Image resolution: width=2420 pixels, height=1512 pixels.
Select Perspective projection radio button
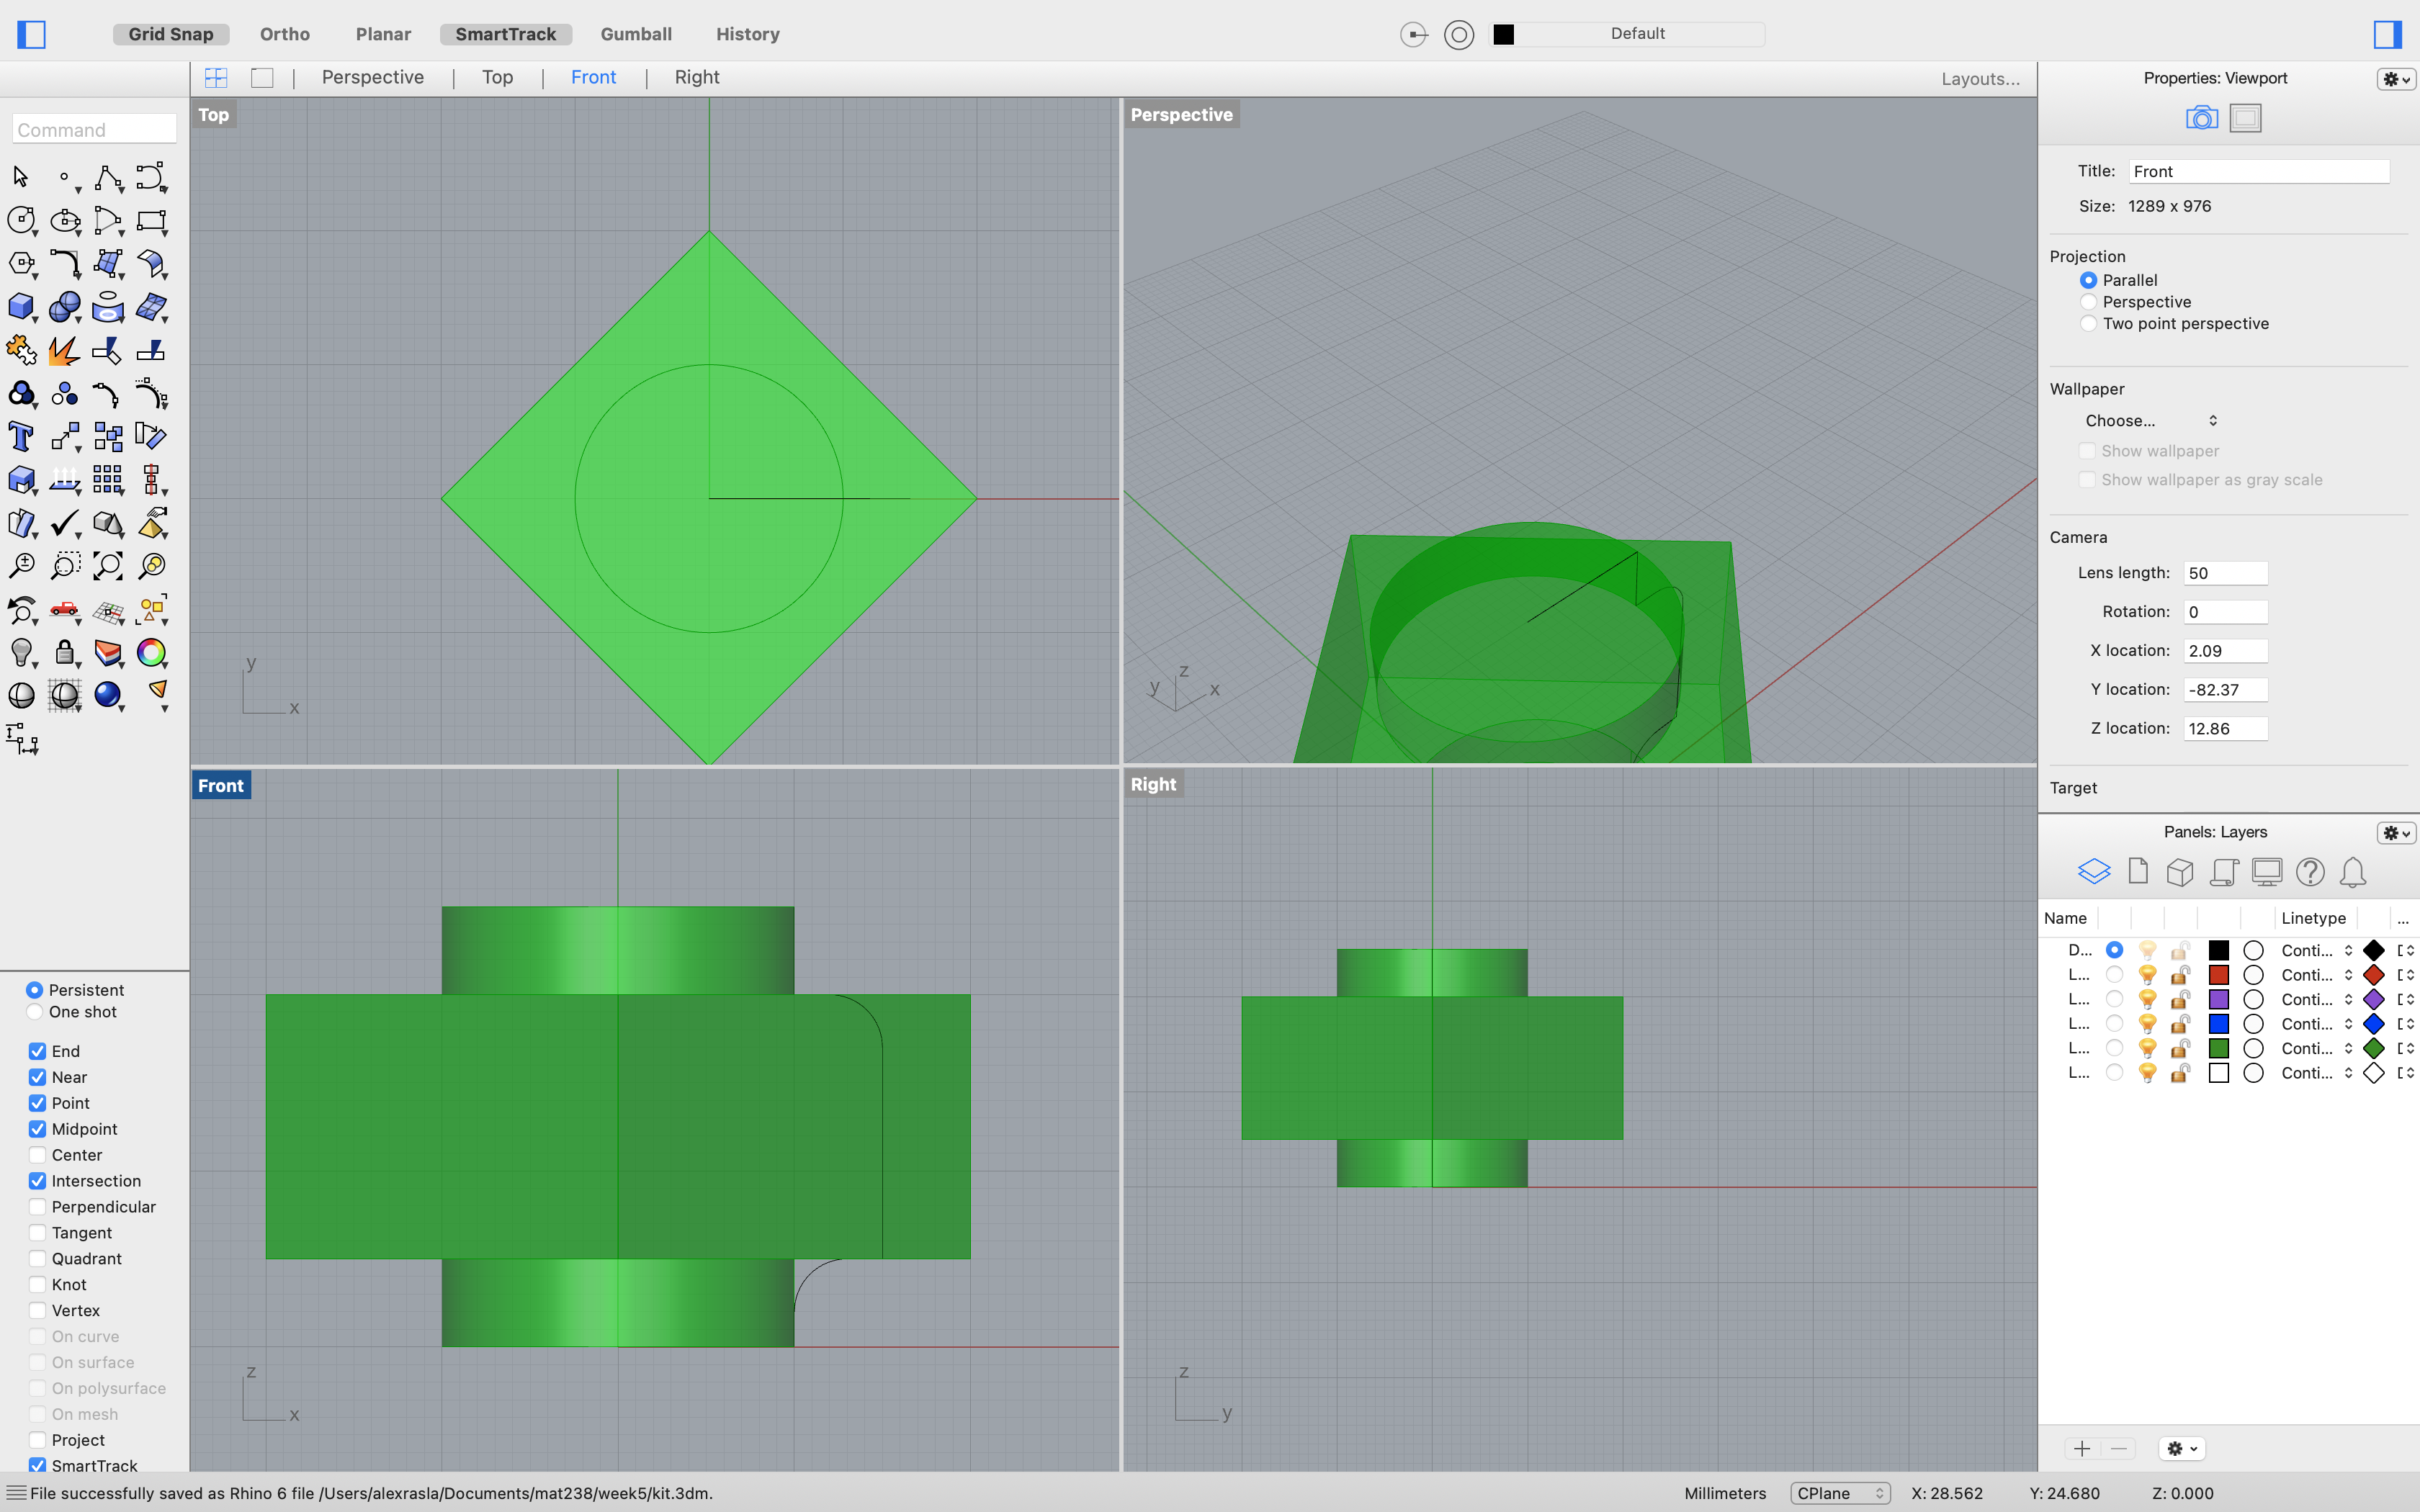[2088, 302]
